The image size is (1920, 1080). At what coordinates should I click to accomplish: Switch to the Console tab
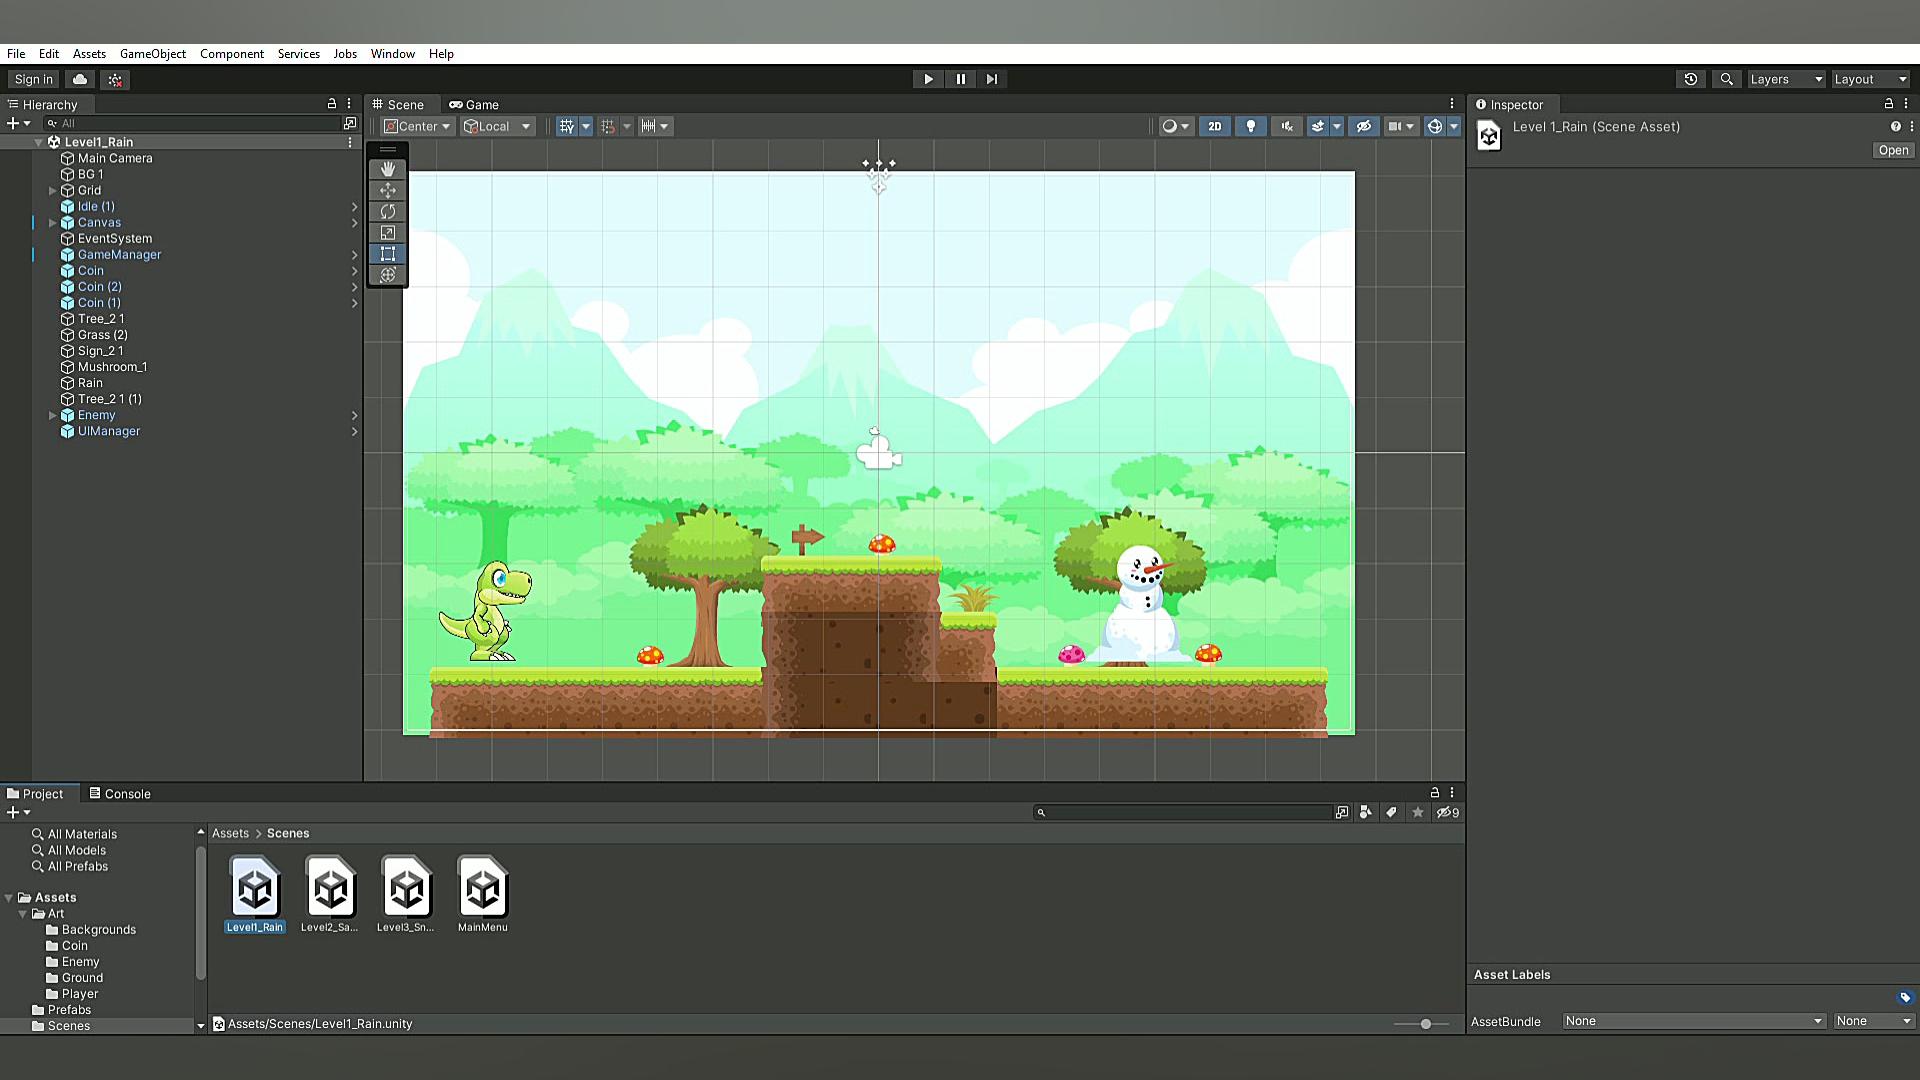pos(120,793)
